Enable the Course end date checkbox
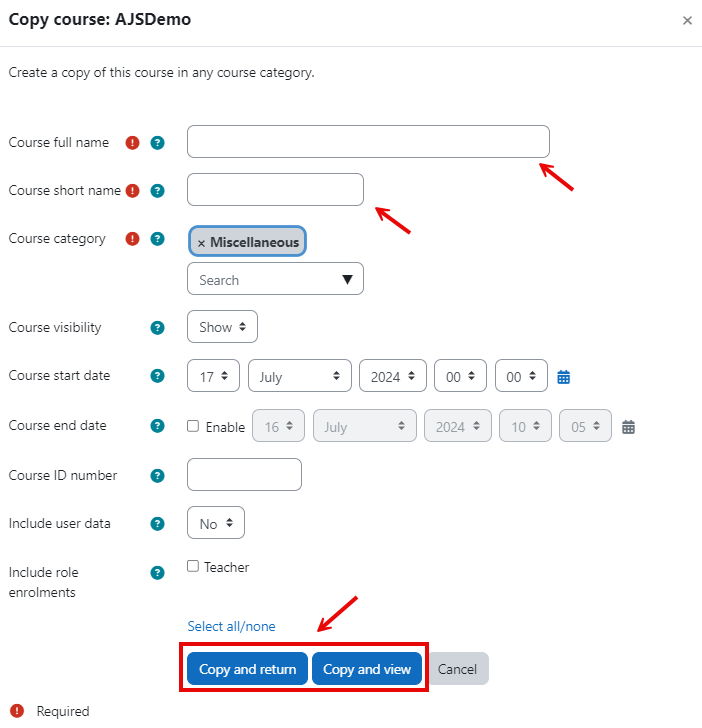The image size is (702, 728). pos(193,426)
